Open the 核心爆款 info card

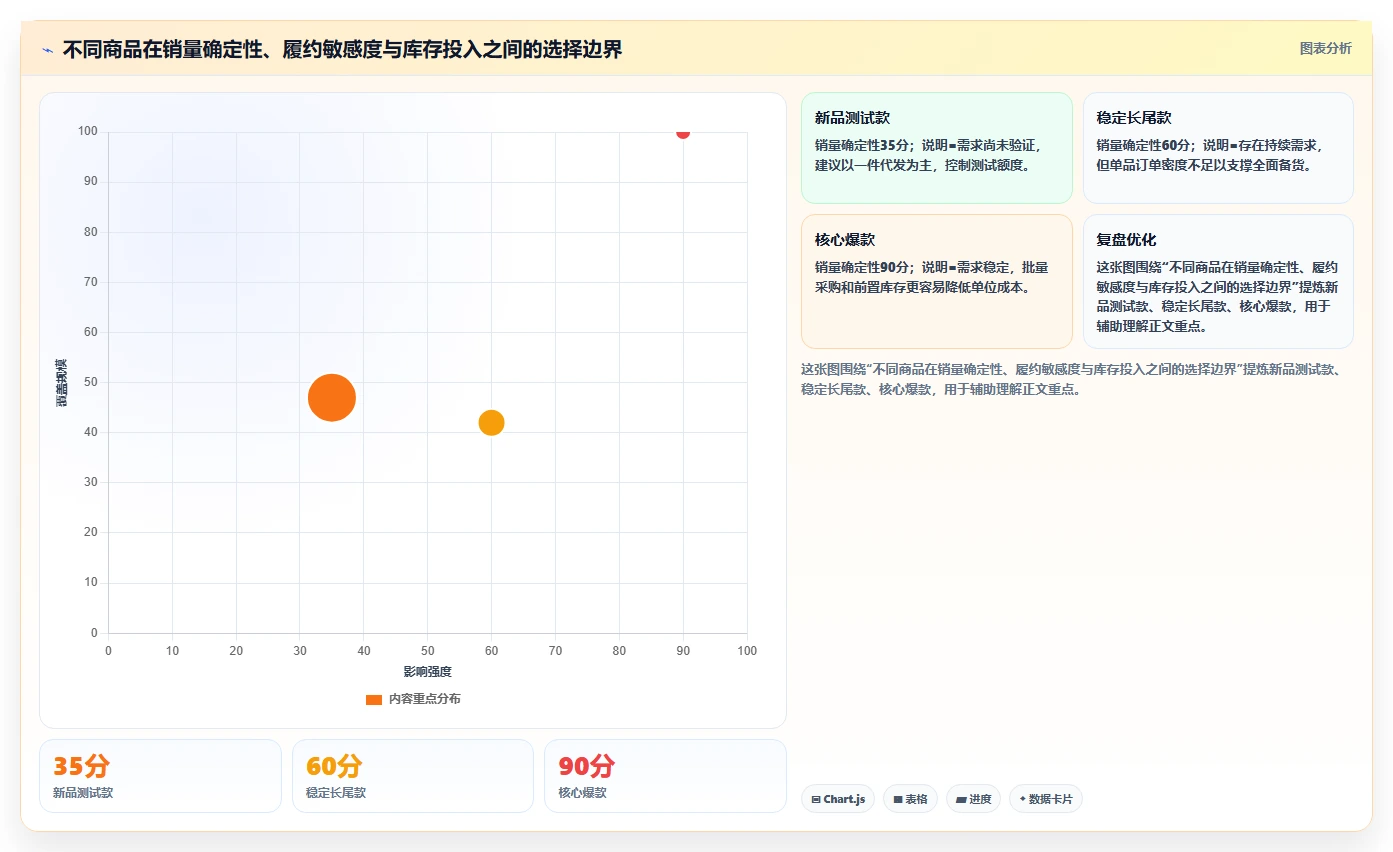[x=936, y=281]
